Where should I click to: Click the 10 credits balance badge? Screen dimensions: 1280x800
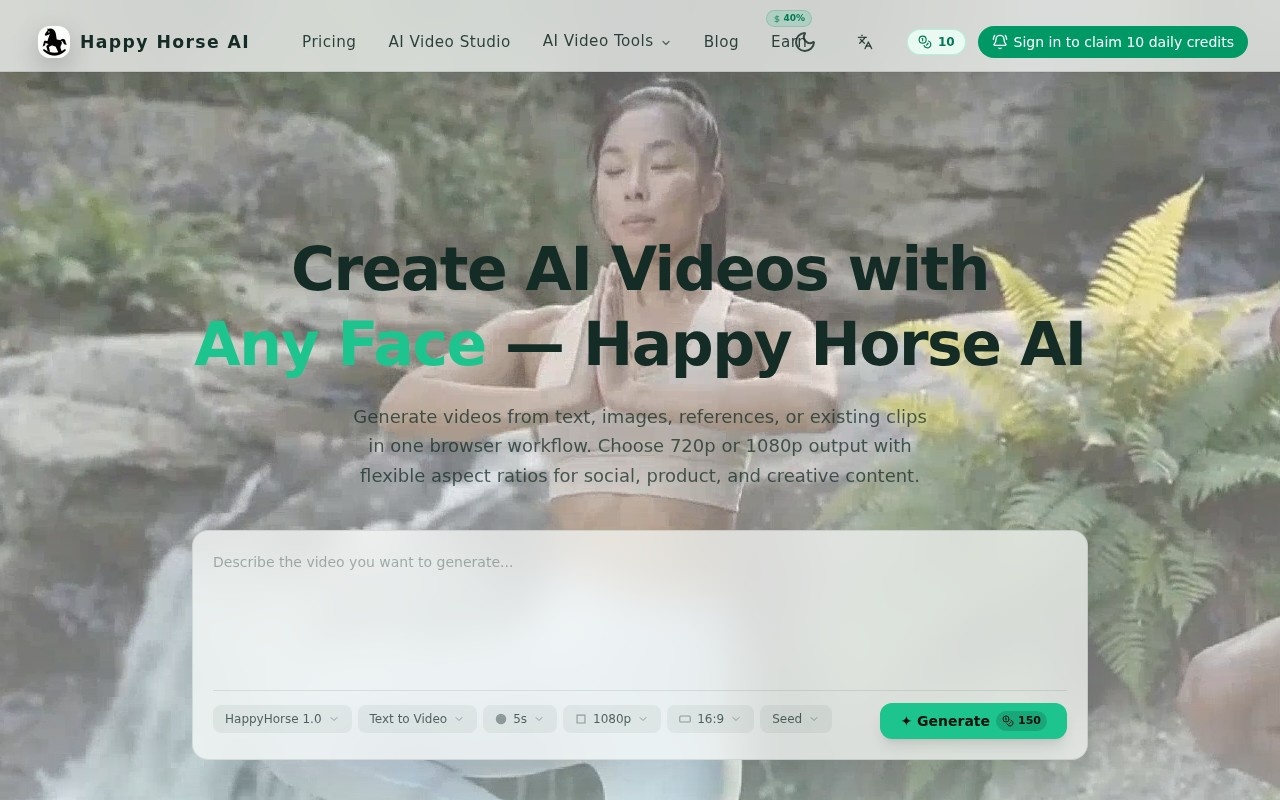coord(936,42)
